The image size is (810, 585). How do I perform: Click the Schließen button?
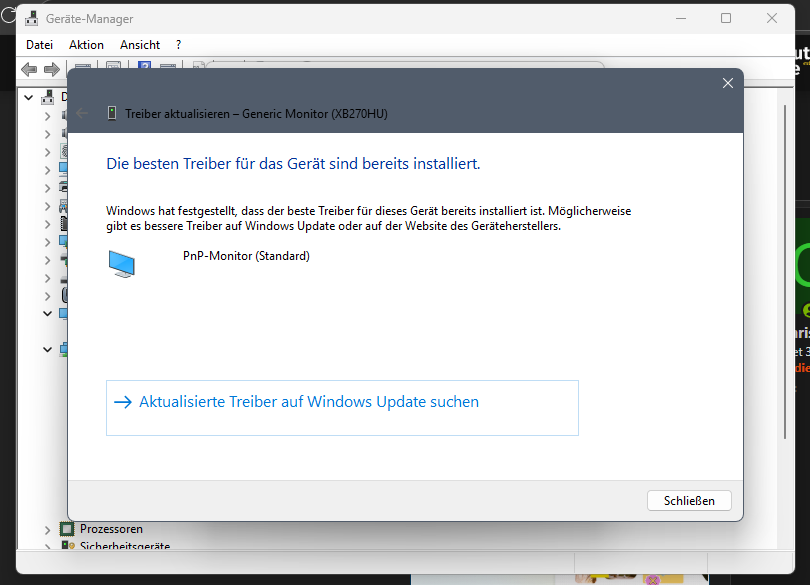coord(689,500)
